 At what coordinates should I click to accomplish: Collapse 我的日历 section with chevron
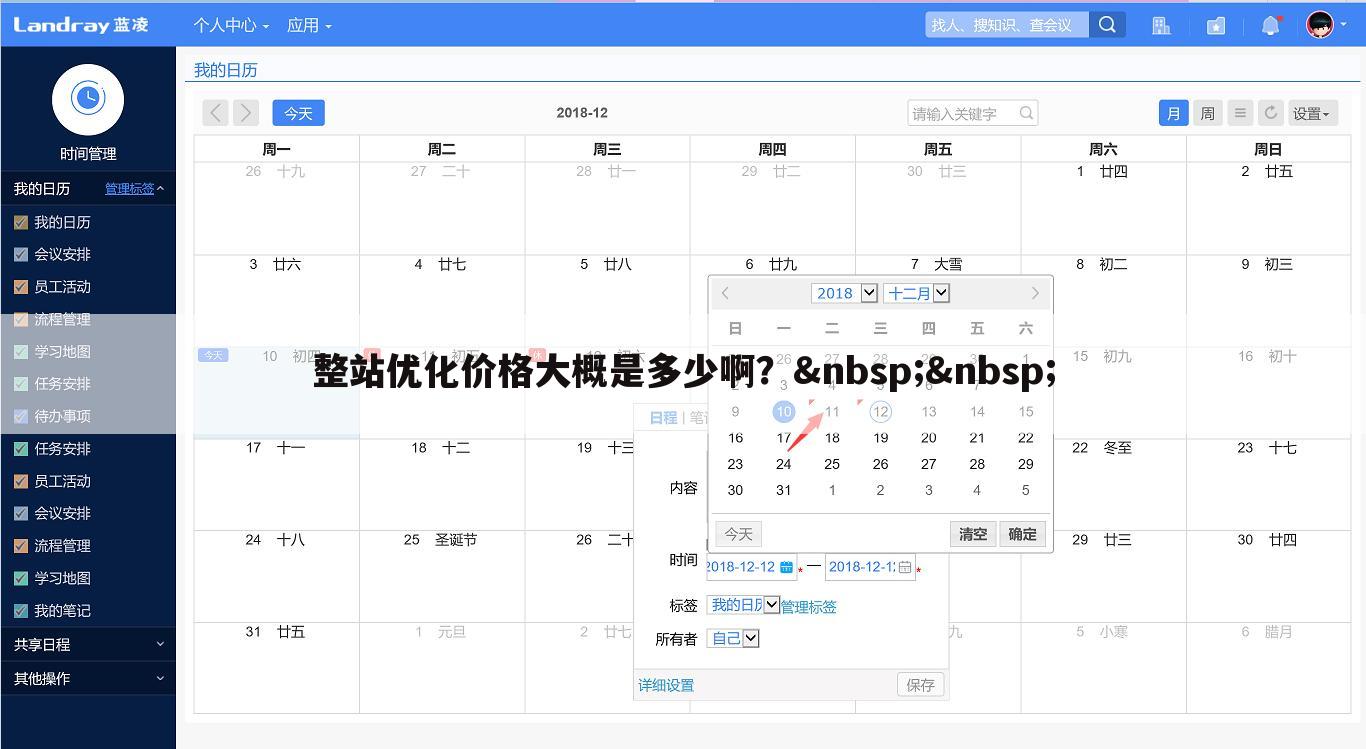click(x=160, y=188)
